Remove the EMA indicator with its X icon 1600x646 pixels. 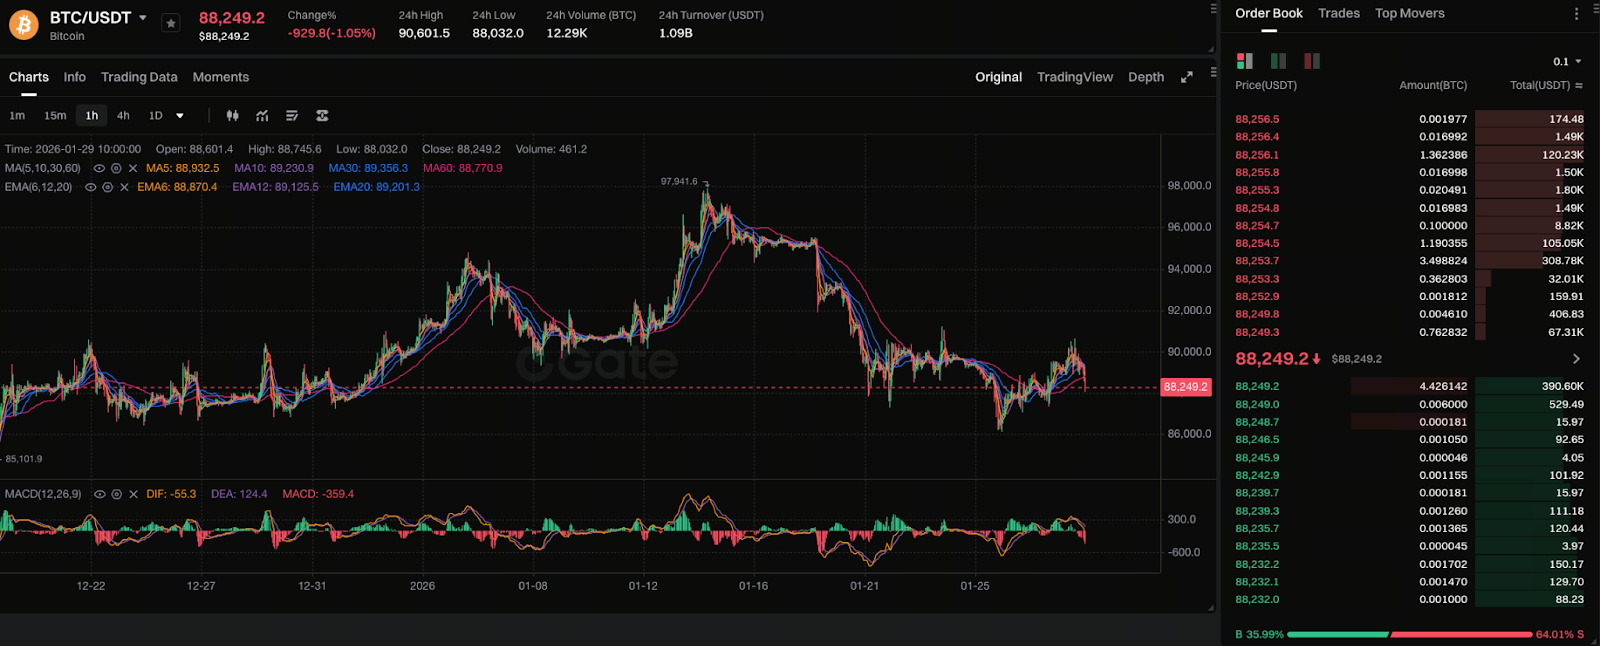click(124, 187)
